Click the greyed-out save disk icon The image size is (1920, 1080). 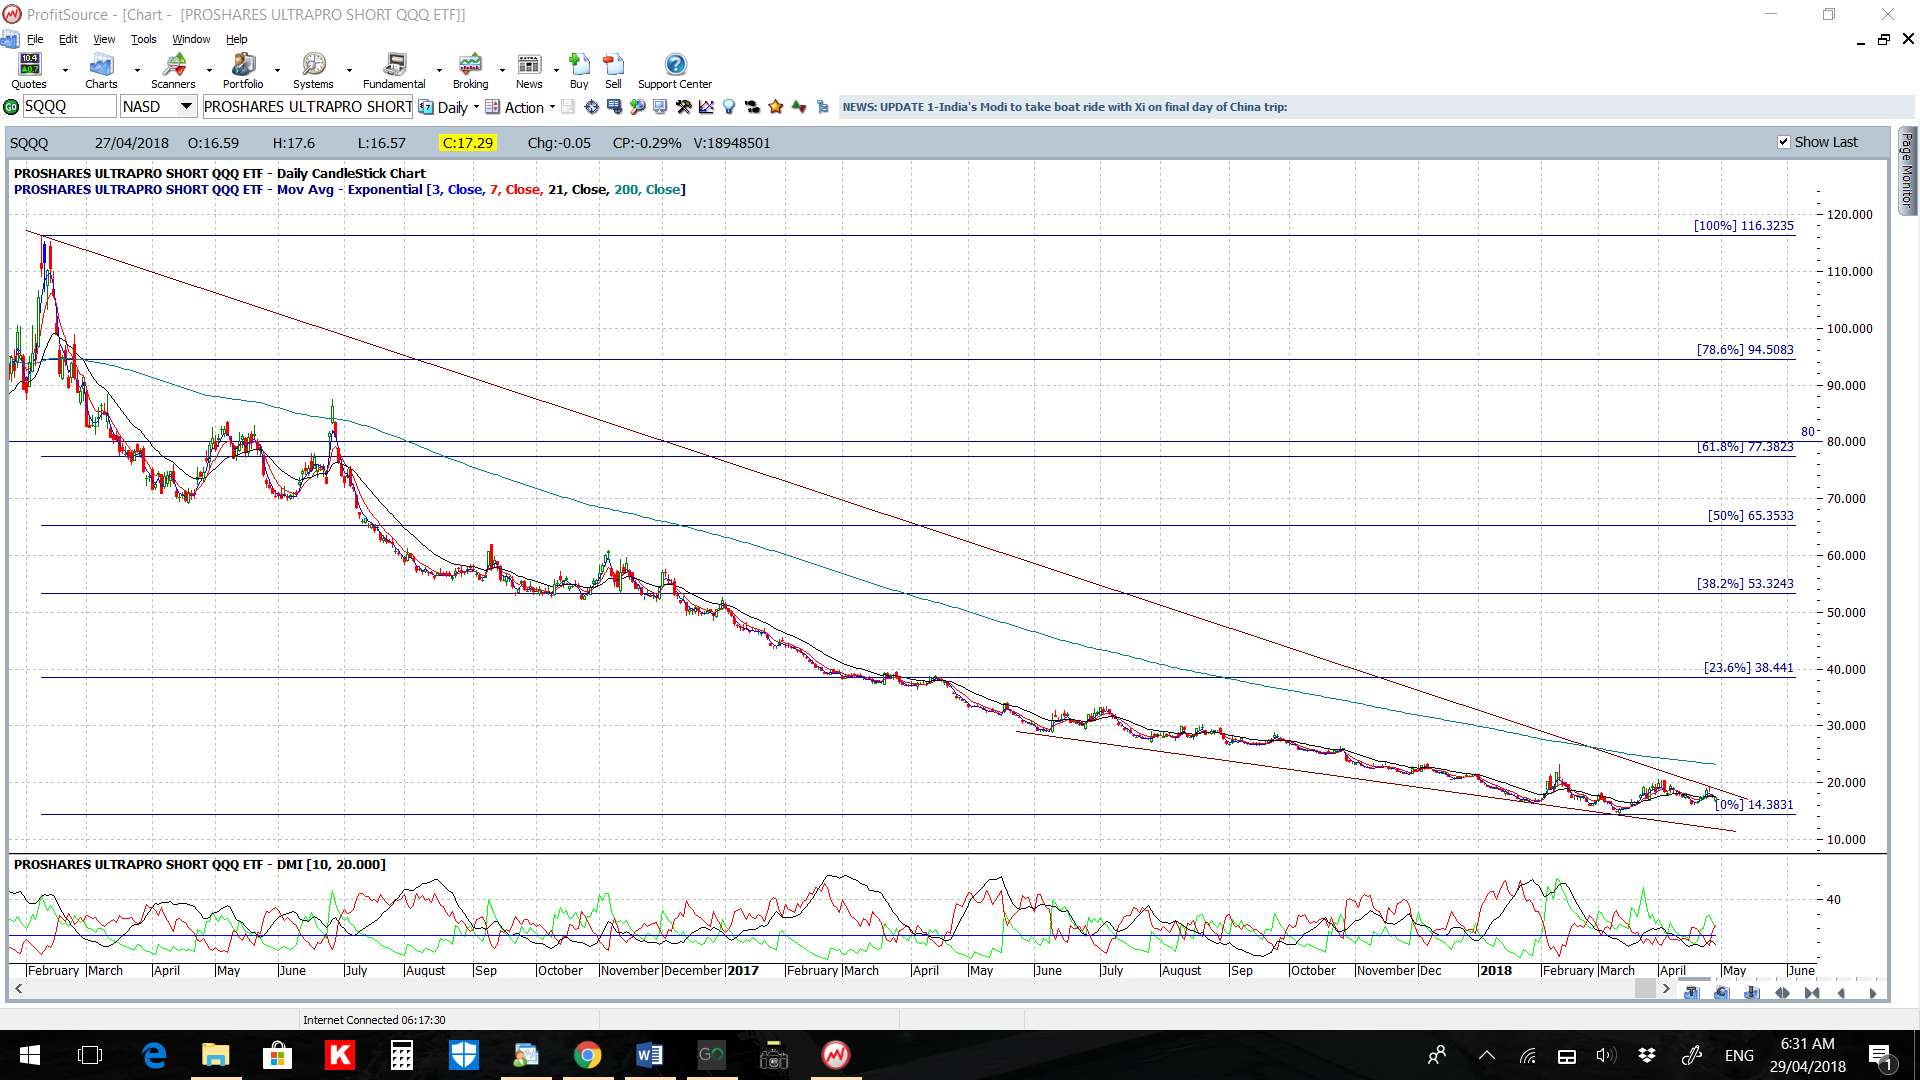tap(568, 107)
